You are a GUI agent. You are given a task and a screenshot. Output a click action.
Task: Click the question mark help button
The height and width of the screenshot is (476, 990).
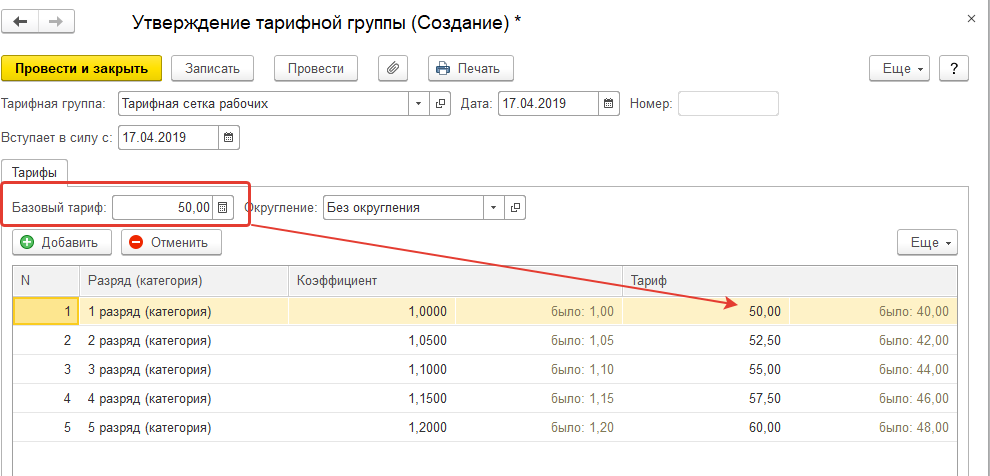coord(955,68)
